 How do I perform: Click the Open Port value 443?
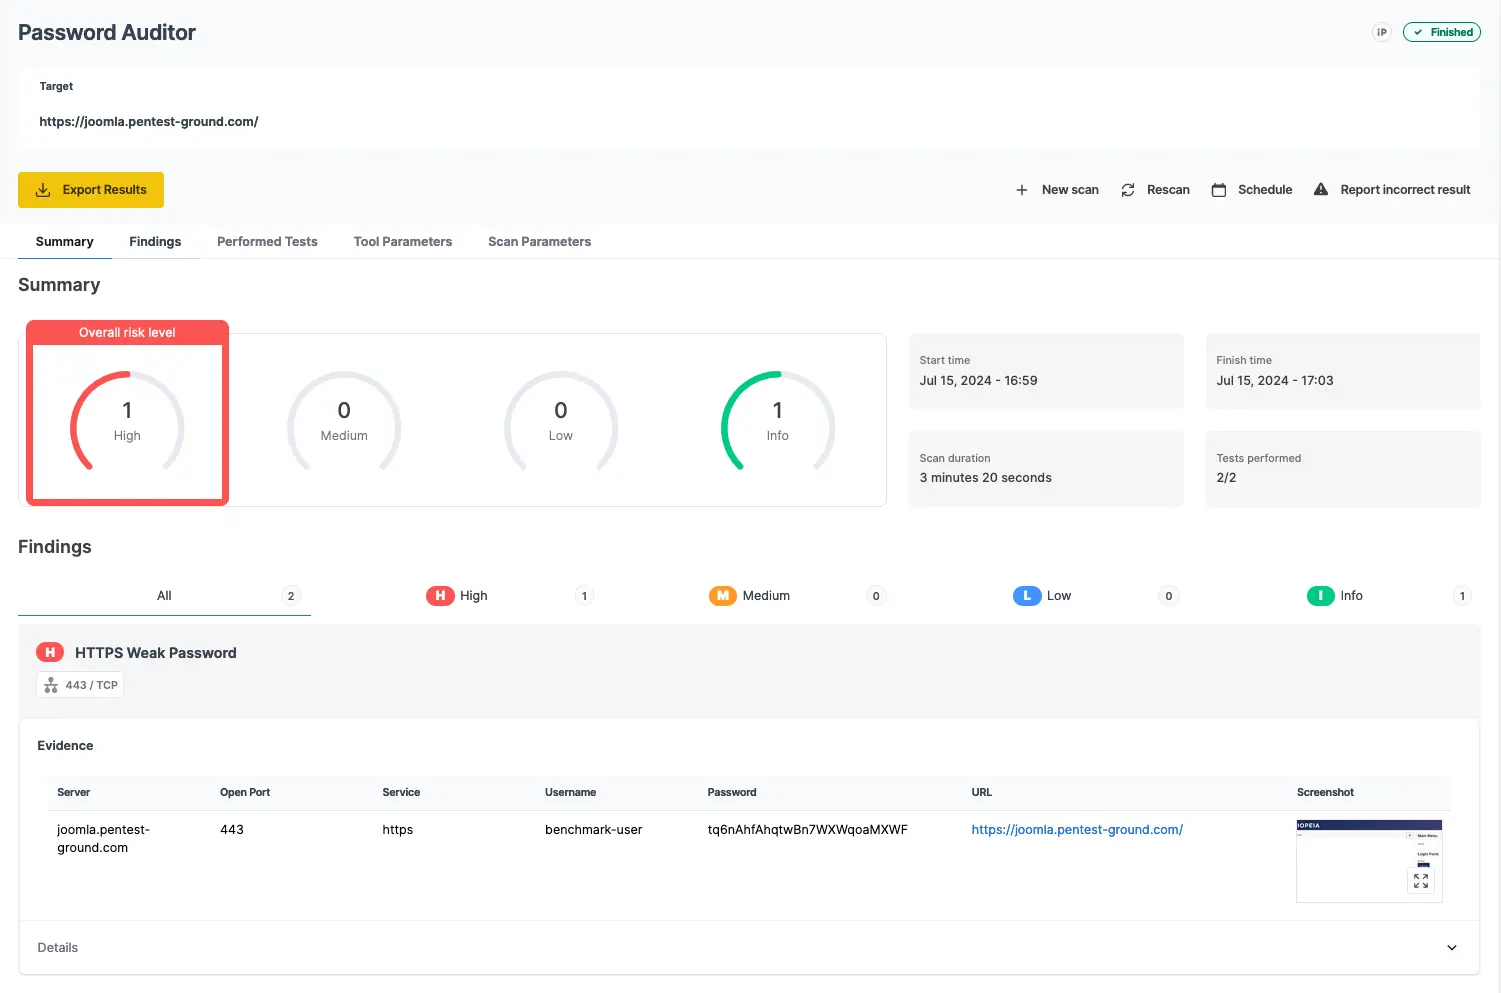click(232, 830)
